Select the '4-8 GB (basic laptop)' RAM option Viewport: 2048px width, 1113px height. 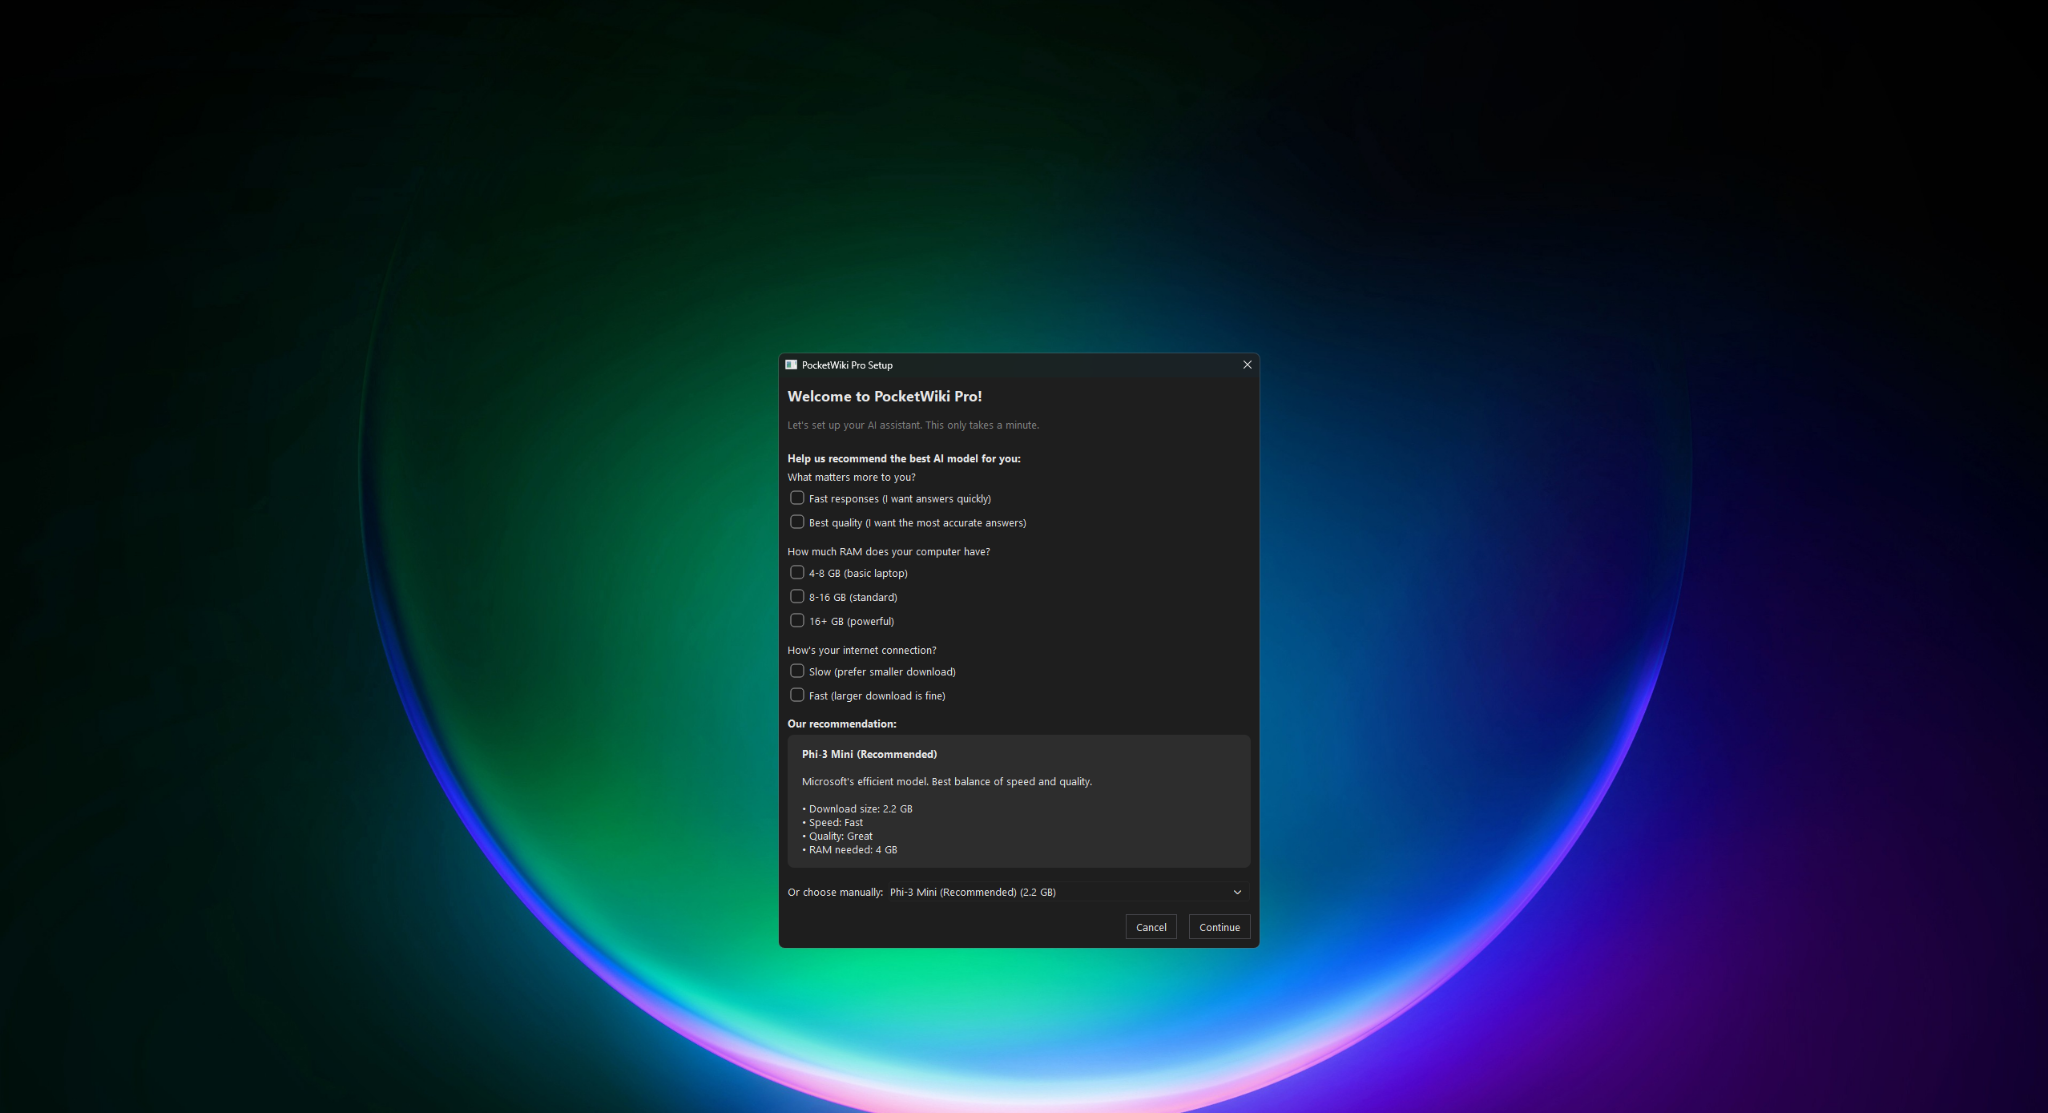796,572
